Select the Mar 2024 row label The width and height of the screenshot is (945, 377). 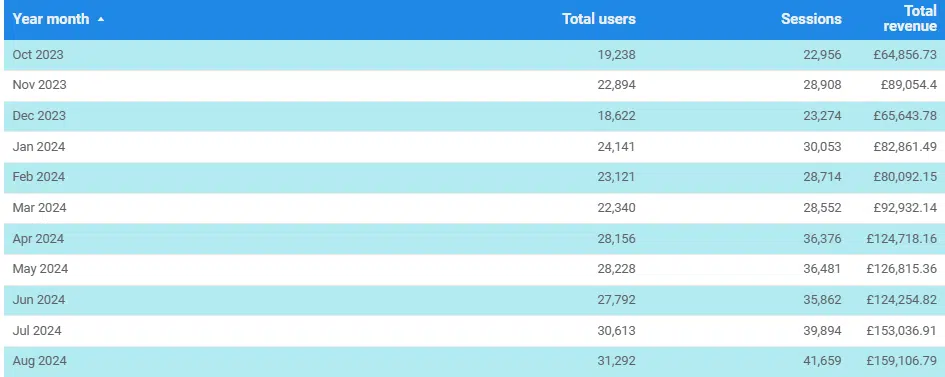coord(39,208)
